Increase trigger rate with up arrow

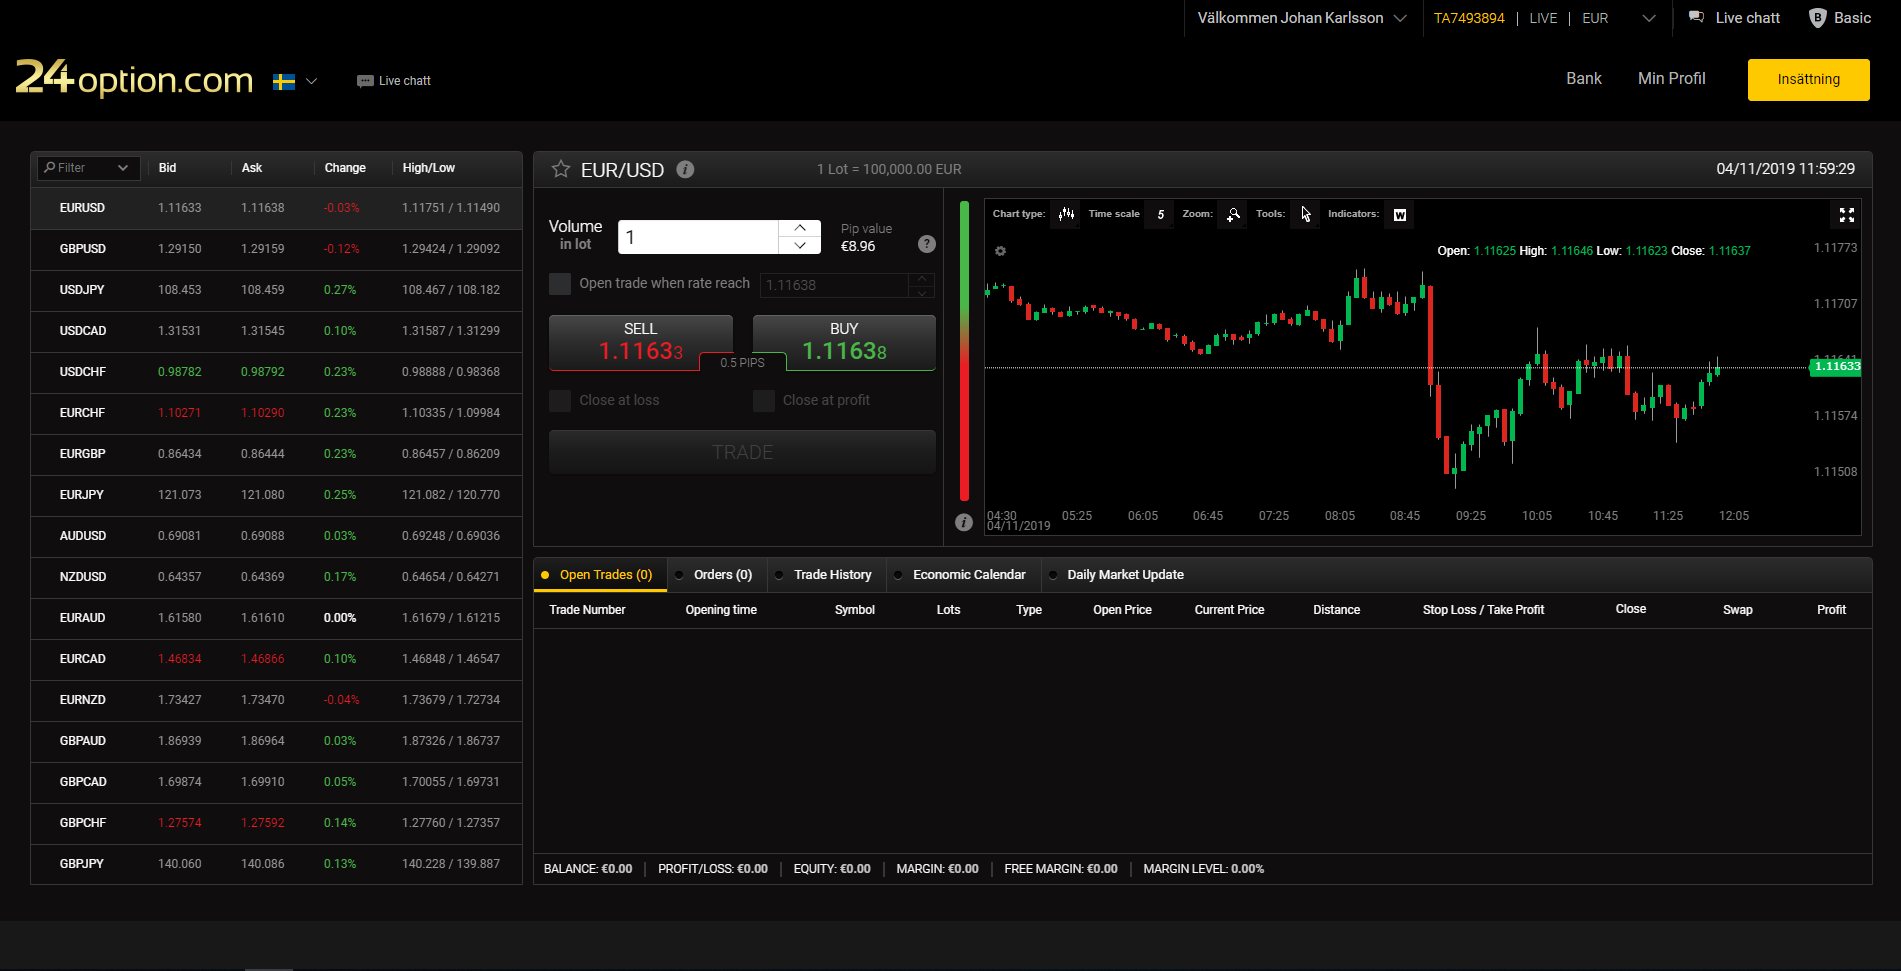click(x=922, y=279)
